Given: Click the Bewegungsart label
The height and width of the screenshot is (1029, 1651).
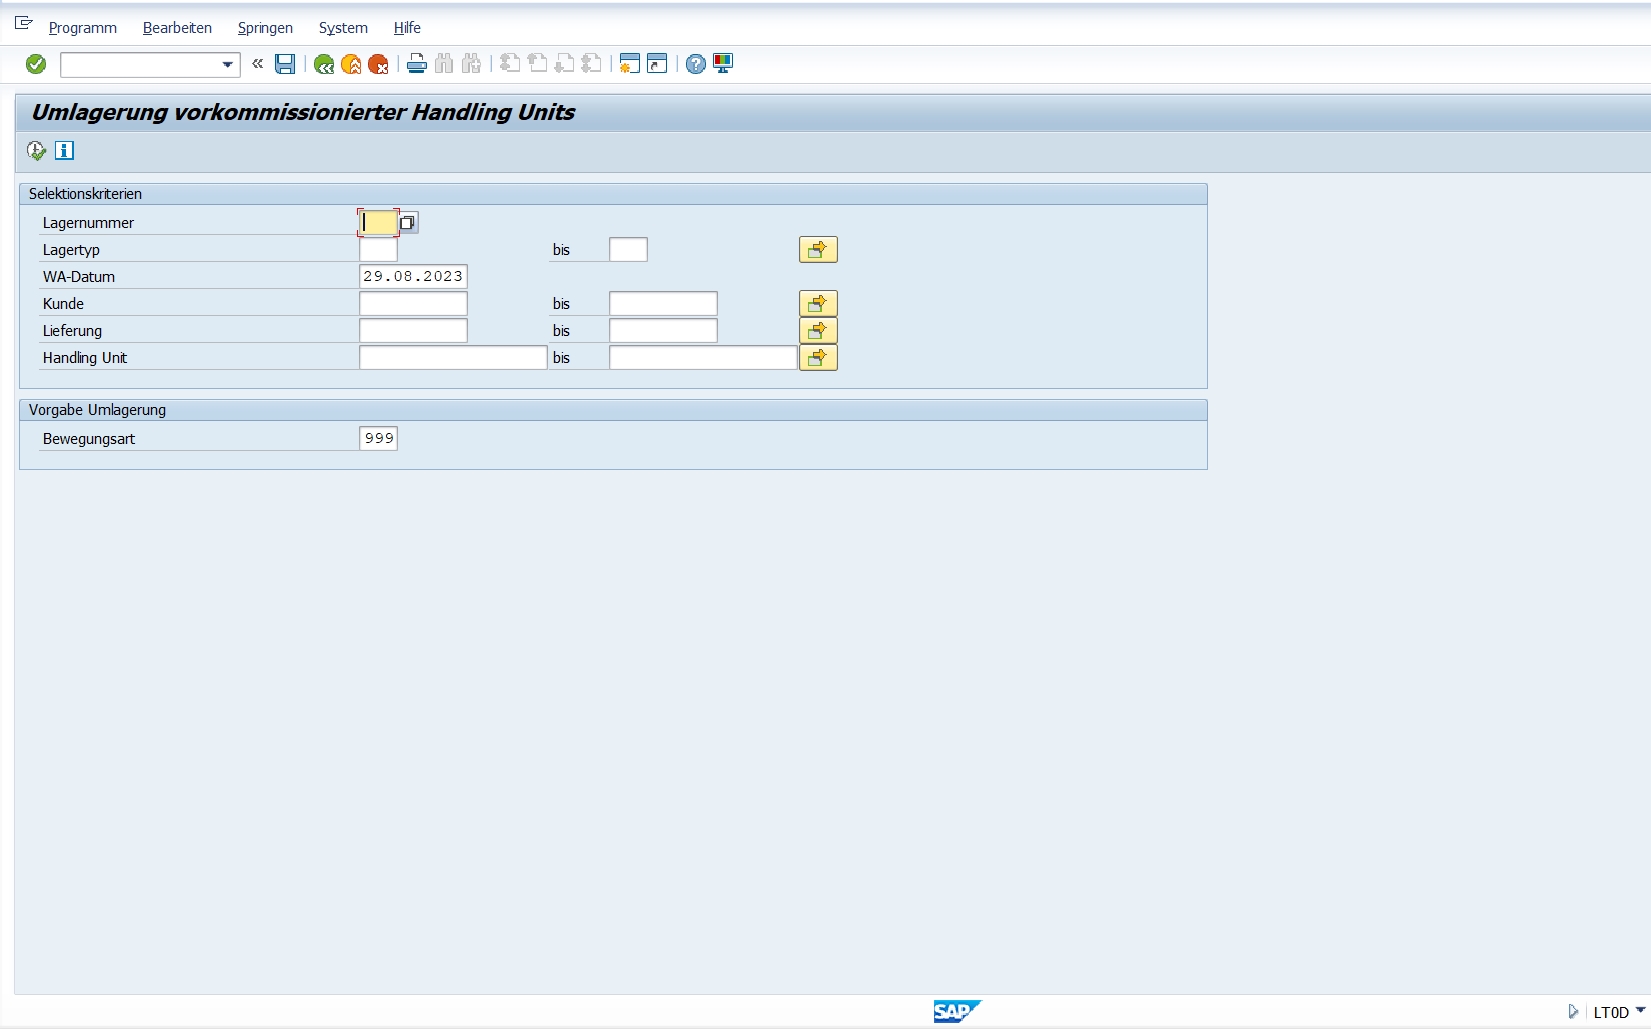Looking at the screenshot, I should coord(89,439).
